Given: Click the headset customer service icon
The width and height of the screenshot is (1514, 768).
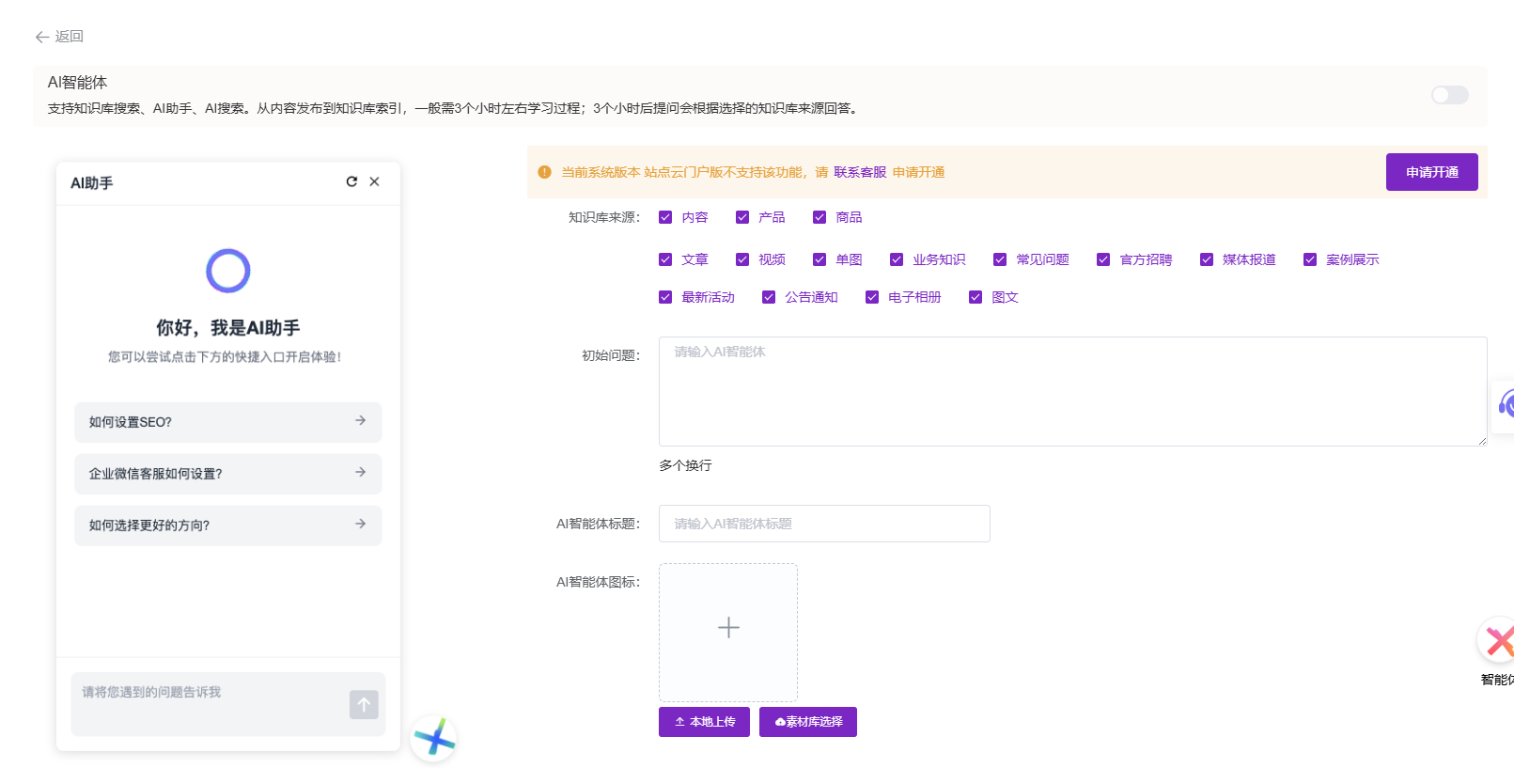Looking at the screenshot, I should pos(1504,404).
